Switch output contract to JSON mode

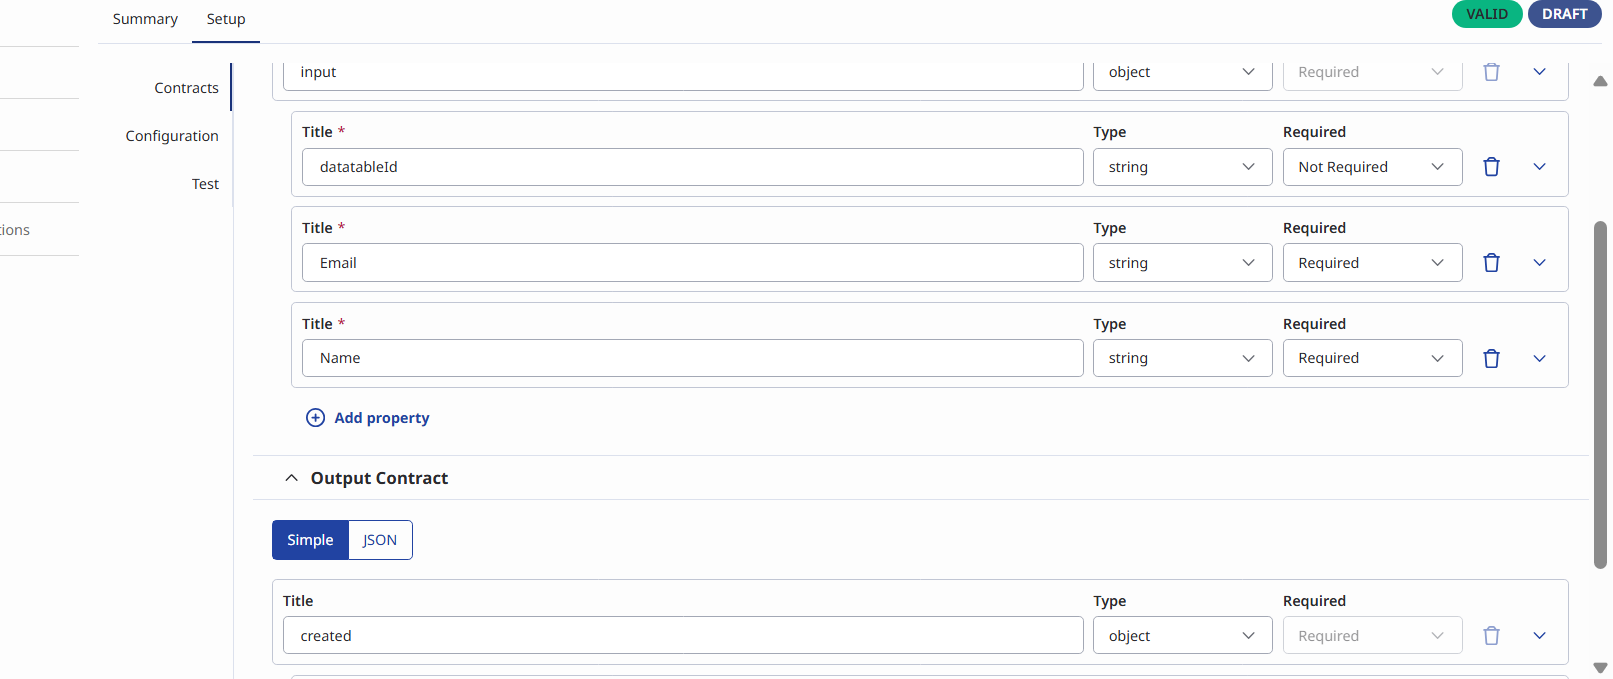pos(380,540)
